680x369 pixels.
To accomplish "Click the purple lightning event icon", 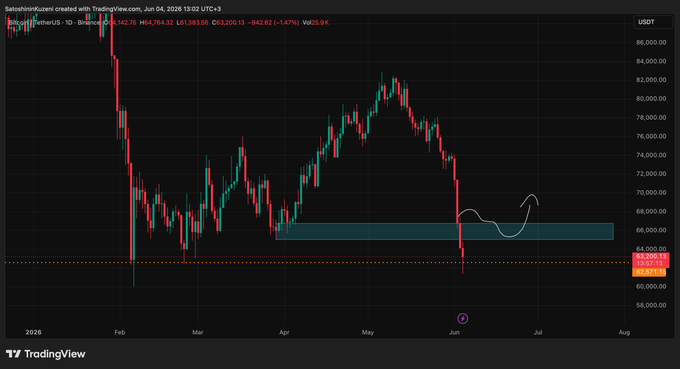I will (462, 319).
